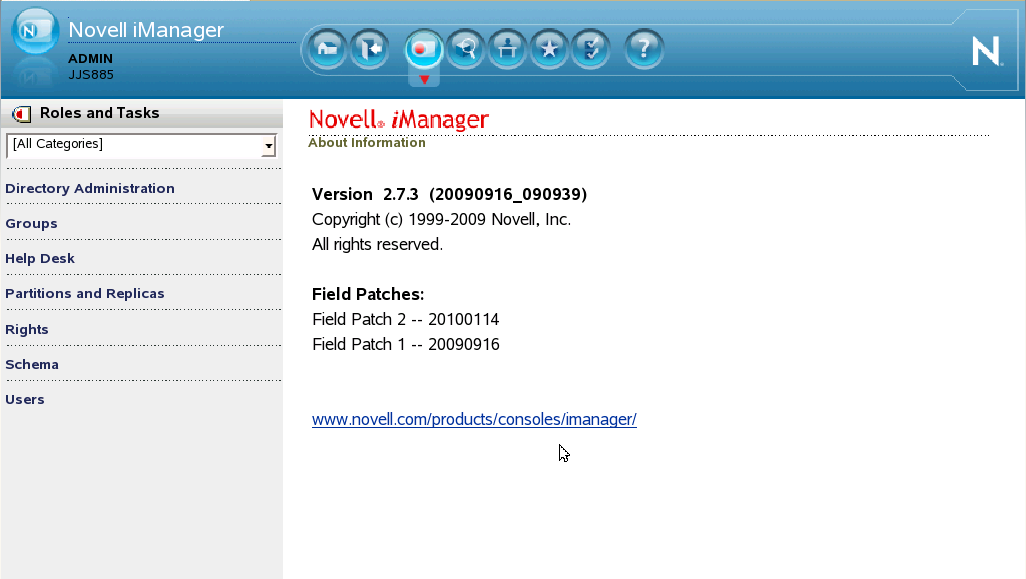This screenshot has height=579, width=1026.
Task: Click the Version 2.7.3 text
Action: coord(450,194)
